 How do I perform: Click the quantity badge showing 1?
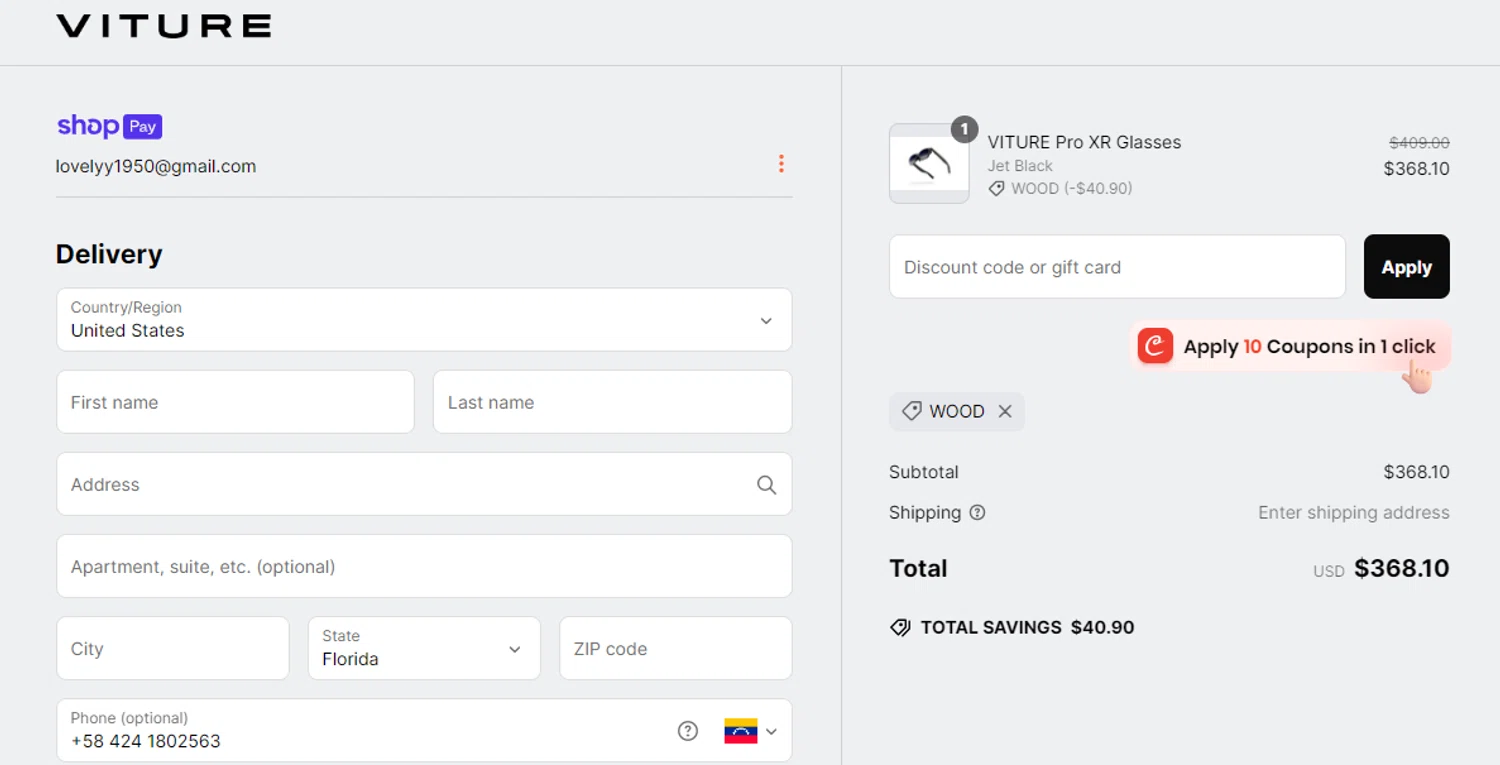964,129
